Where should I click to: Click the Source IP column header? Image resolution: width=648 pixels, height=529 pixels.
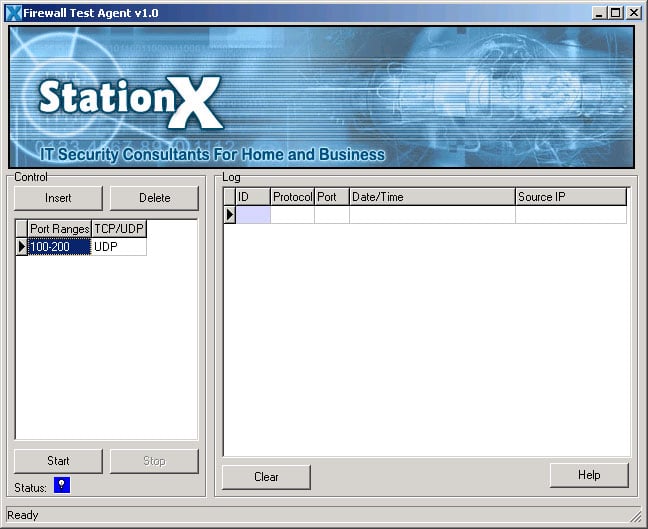pos(571,197)
